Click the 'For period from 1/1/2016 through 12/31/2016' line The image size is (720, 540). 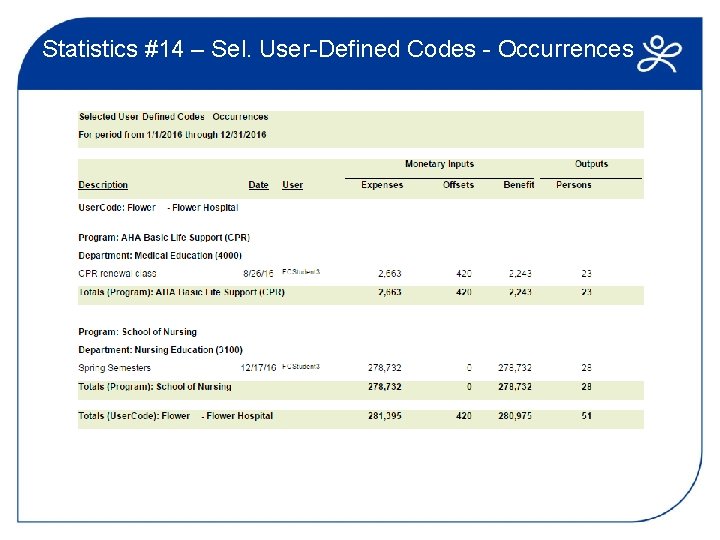172,135
